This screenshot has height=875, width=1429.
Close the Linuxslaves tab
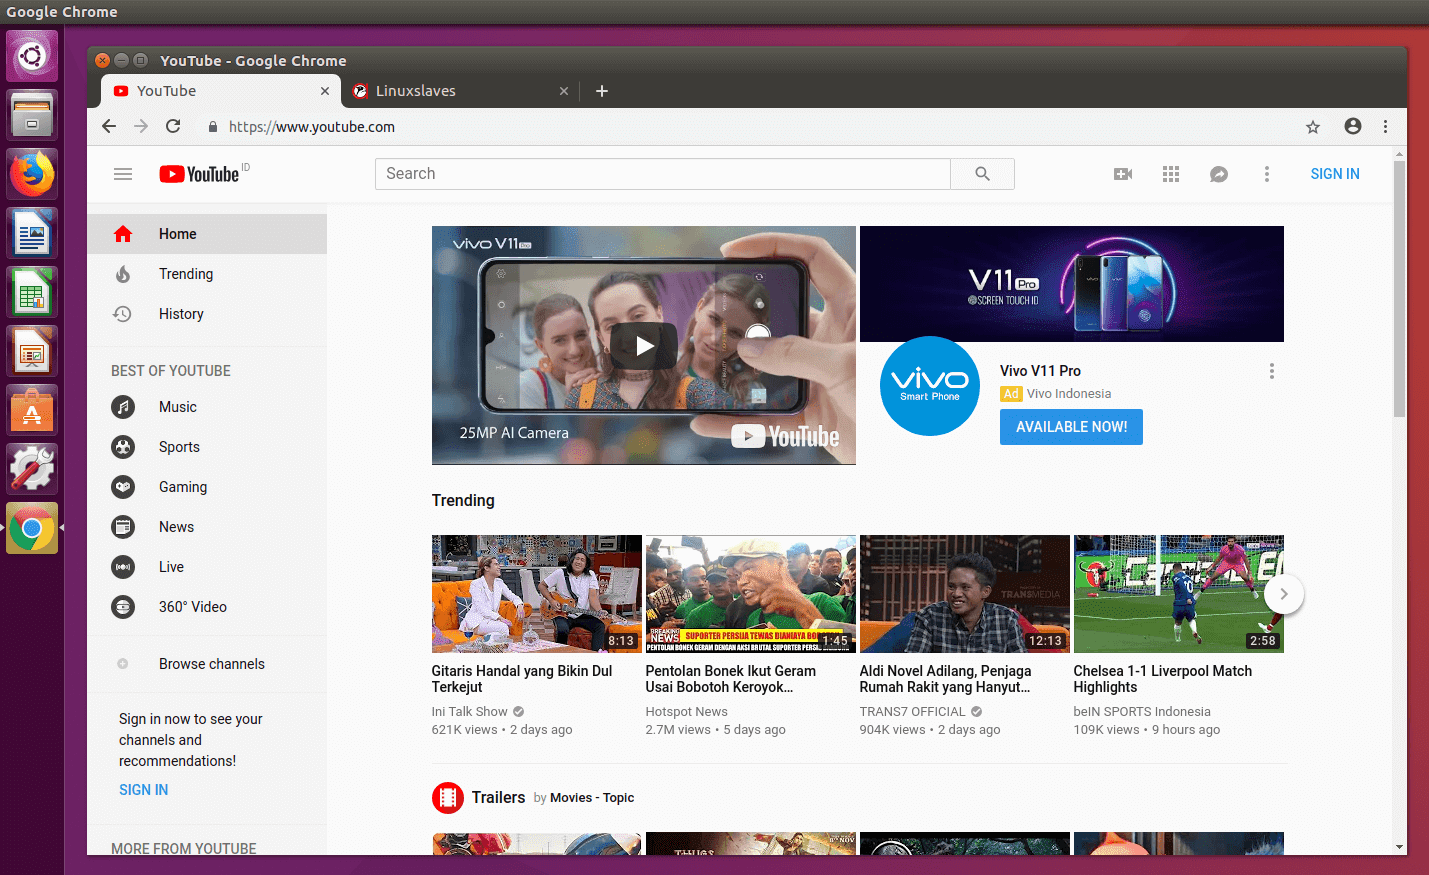click(x=564, y=91)
